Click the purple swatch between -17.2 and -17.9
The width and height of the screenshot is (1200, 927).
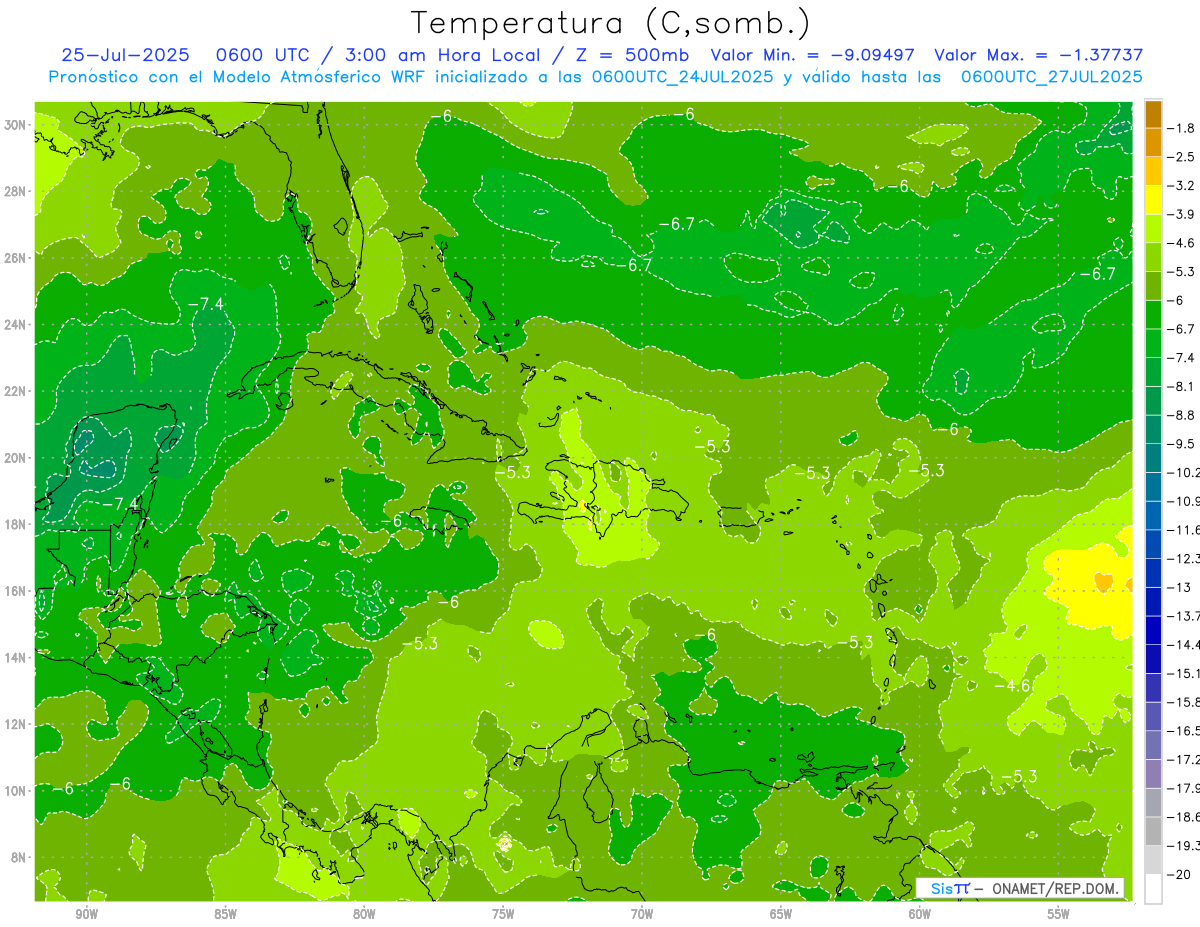click(x=1153, y=773)
